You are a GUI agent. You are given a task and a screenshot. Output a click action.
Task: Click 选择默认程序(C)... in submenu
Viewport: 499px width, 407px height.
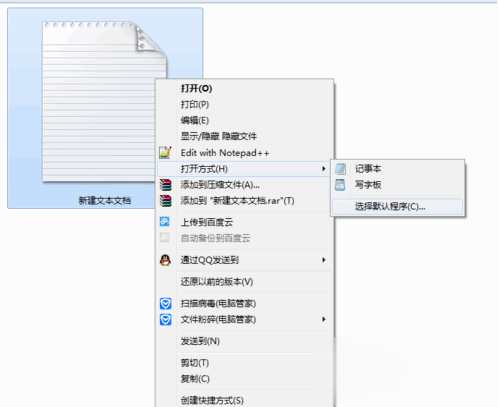pos(397,207)
